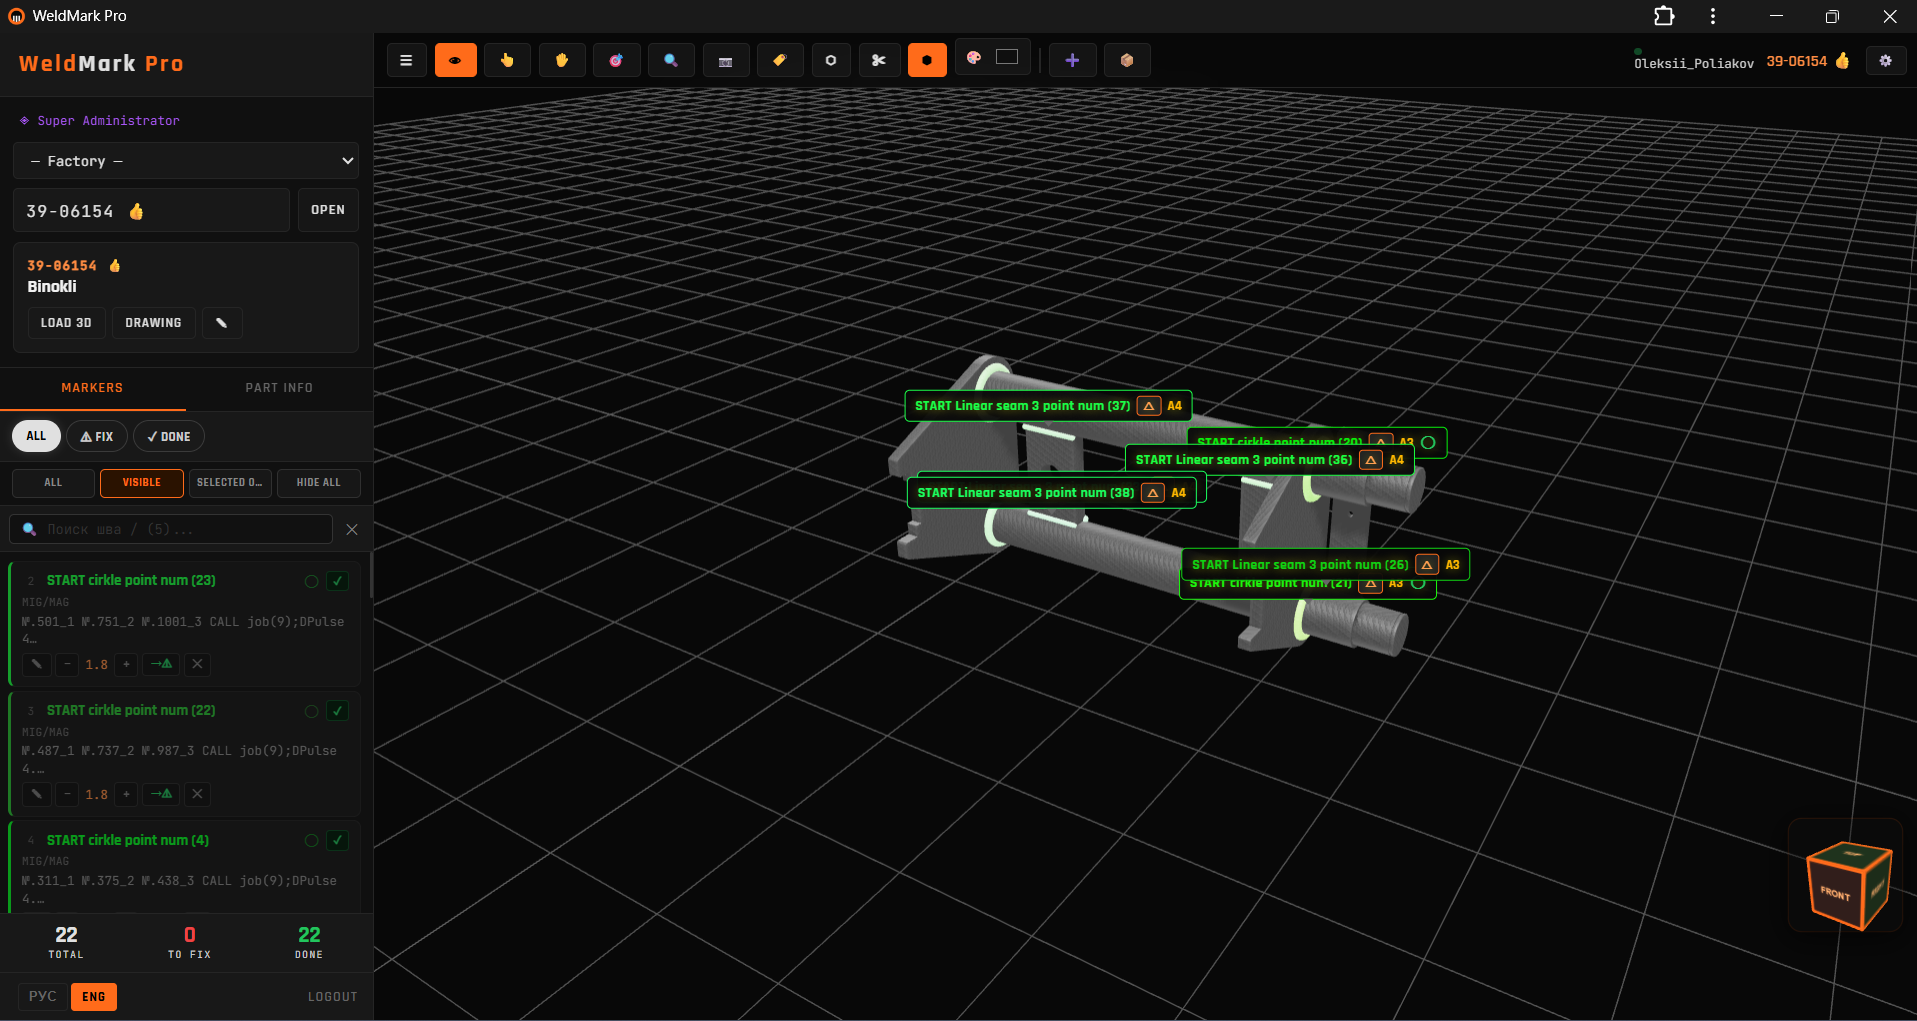Select the SELECTED O... filter button

pyautogui.click(x=230, y=483)
